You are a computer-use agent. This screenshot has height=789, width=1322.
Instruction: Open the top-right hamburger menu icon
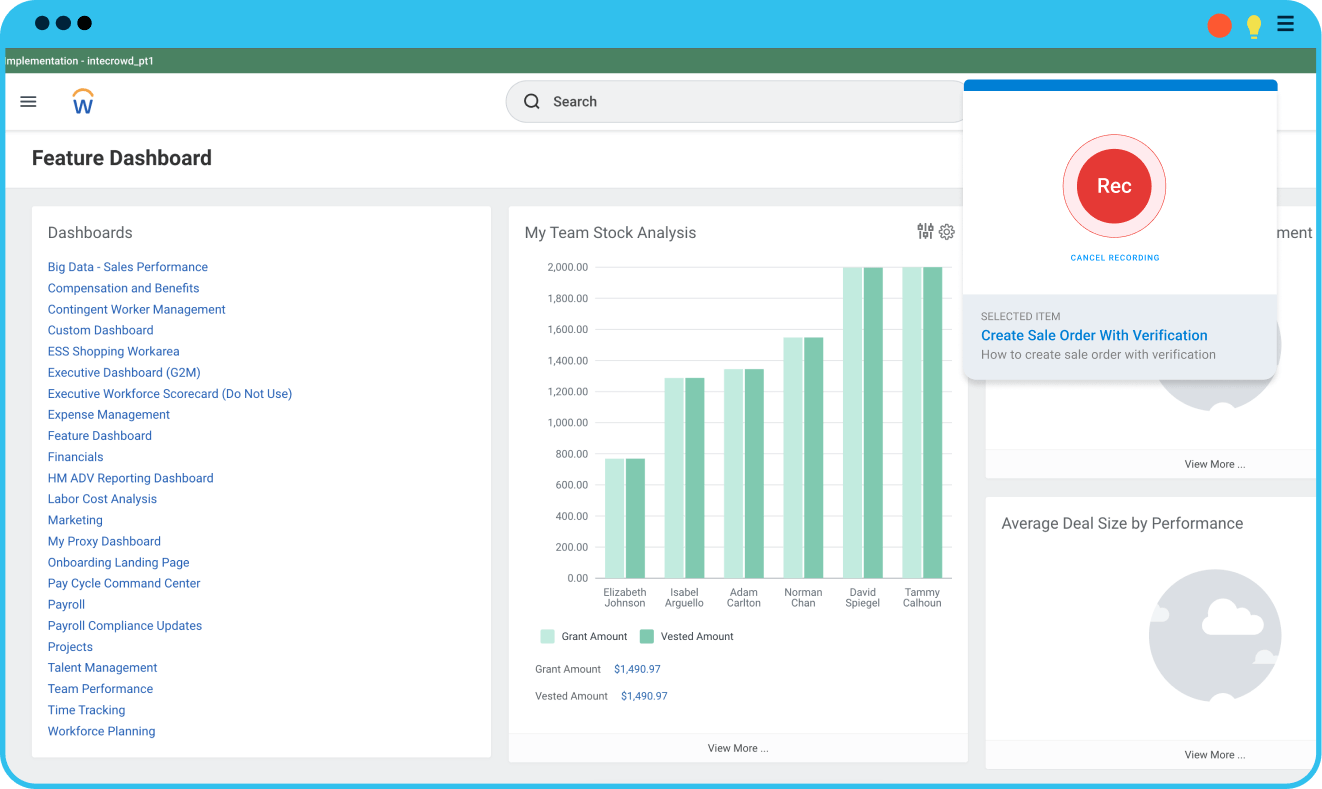click(x=1286, y=24)
